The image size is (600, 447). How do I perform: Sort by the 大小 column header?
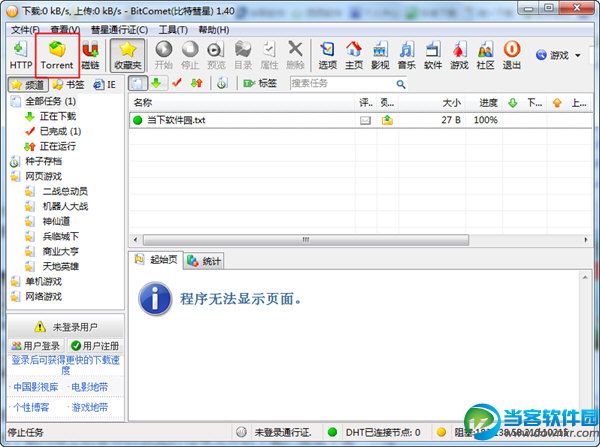(432, 103)
